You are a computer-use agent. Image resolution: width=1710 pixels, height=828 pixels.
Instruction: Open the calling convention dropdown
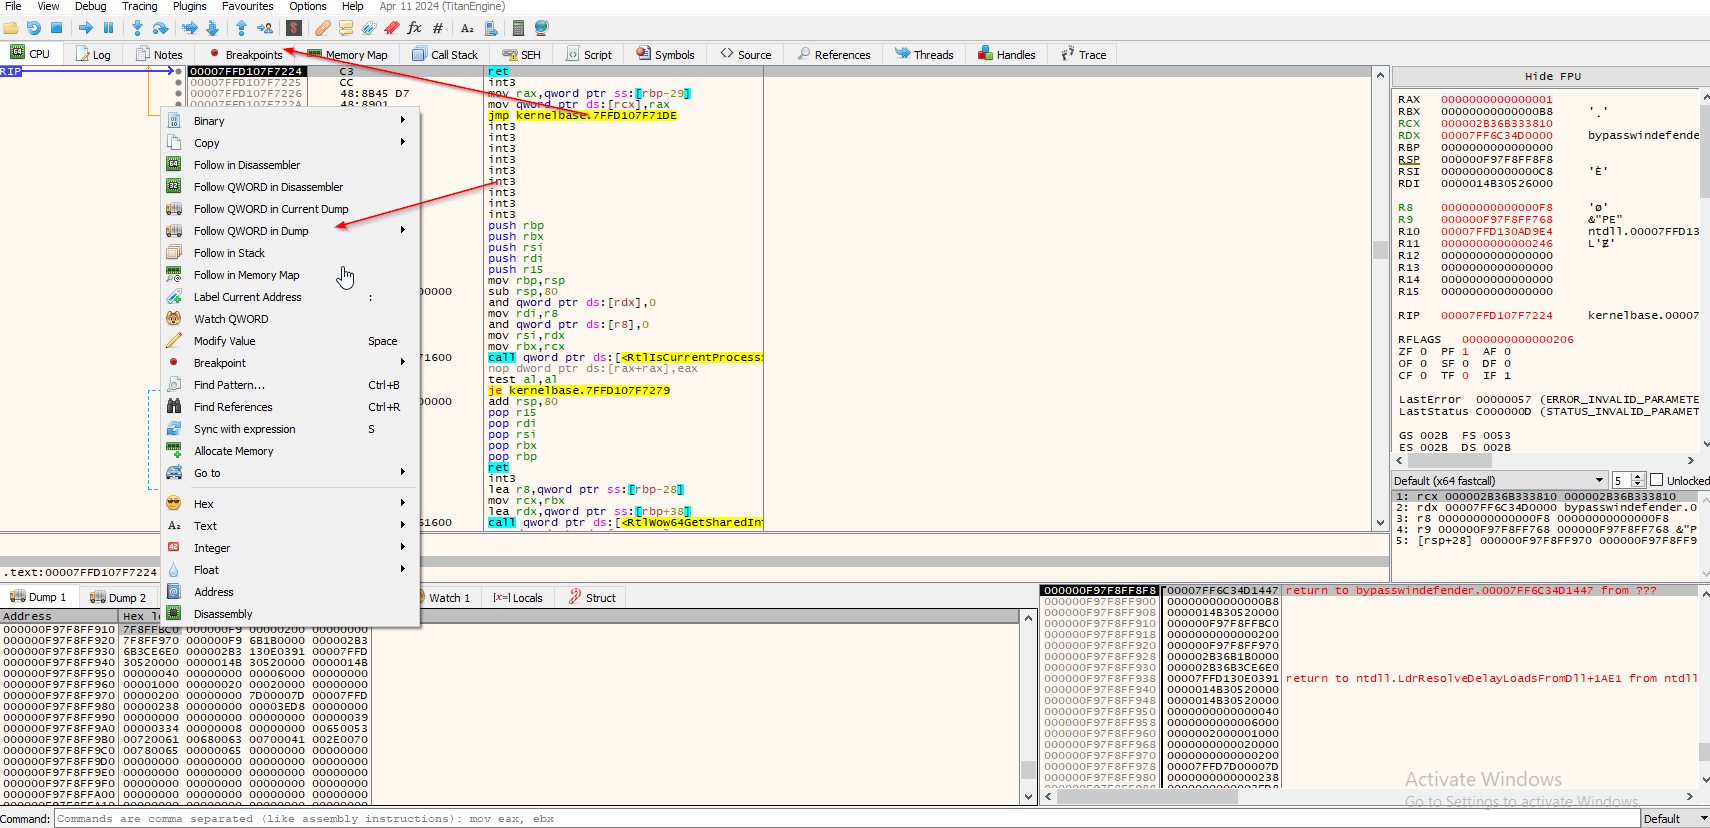point(1500,480)
